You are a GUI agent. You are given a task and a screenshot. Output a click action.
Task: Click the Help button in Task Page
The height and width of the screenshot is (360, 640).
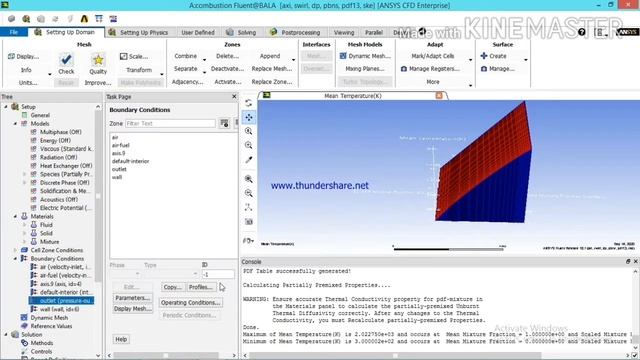click(121, 339)
